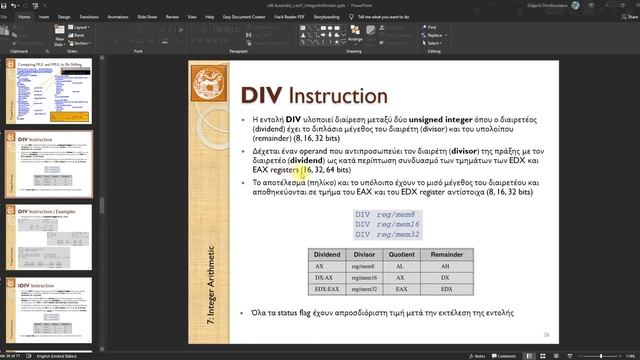This screenshot has height=360, width=640.
Task: Click the 'Remainder' table header cell
Action: pyautogui.click(x=447, y=255)
